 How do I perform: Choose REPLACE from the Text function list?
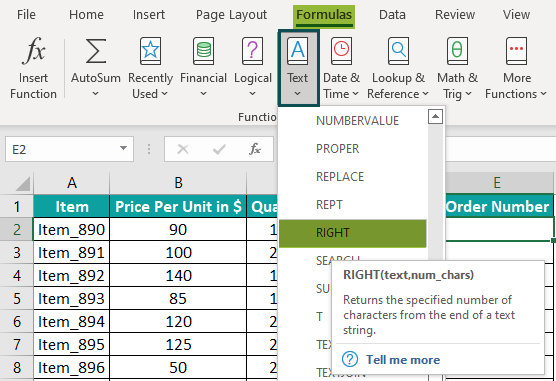coord(352,177)
